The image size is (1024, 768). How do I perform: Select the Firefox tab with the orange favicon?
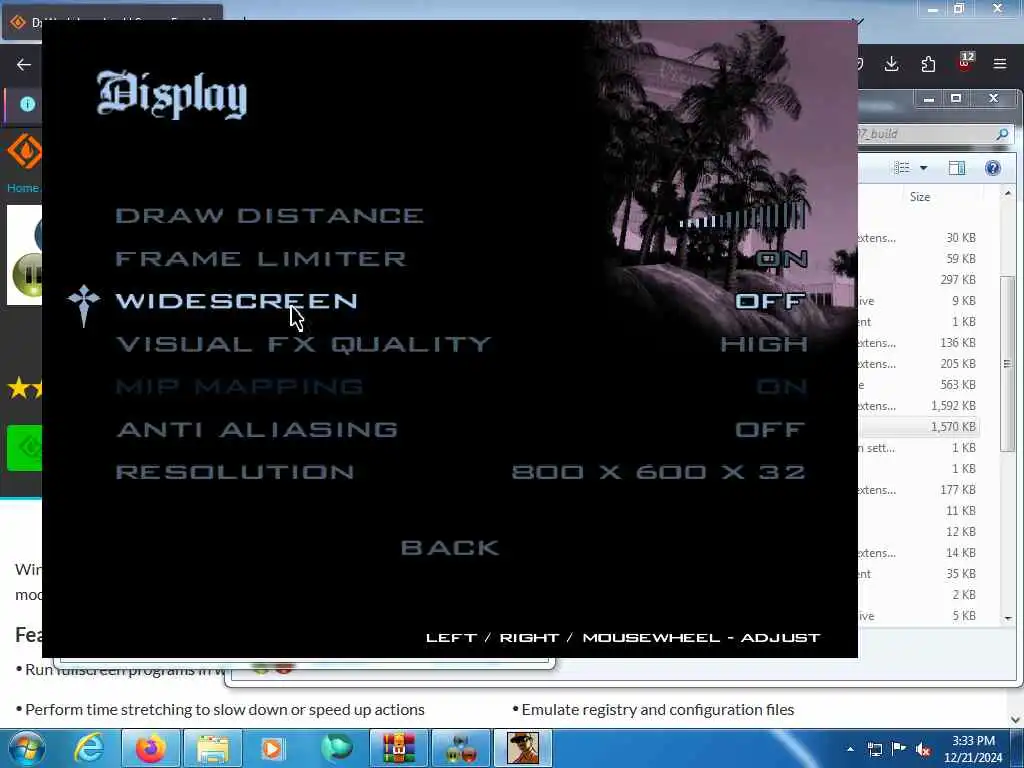[111, 22]
